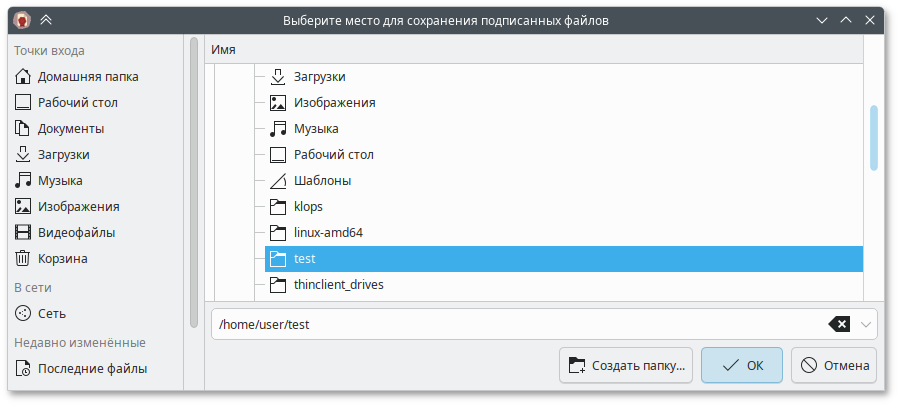The image size is (898, 405).
Task: Close the dialog window
Action: click(869, 21)
